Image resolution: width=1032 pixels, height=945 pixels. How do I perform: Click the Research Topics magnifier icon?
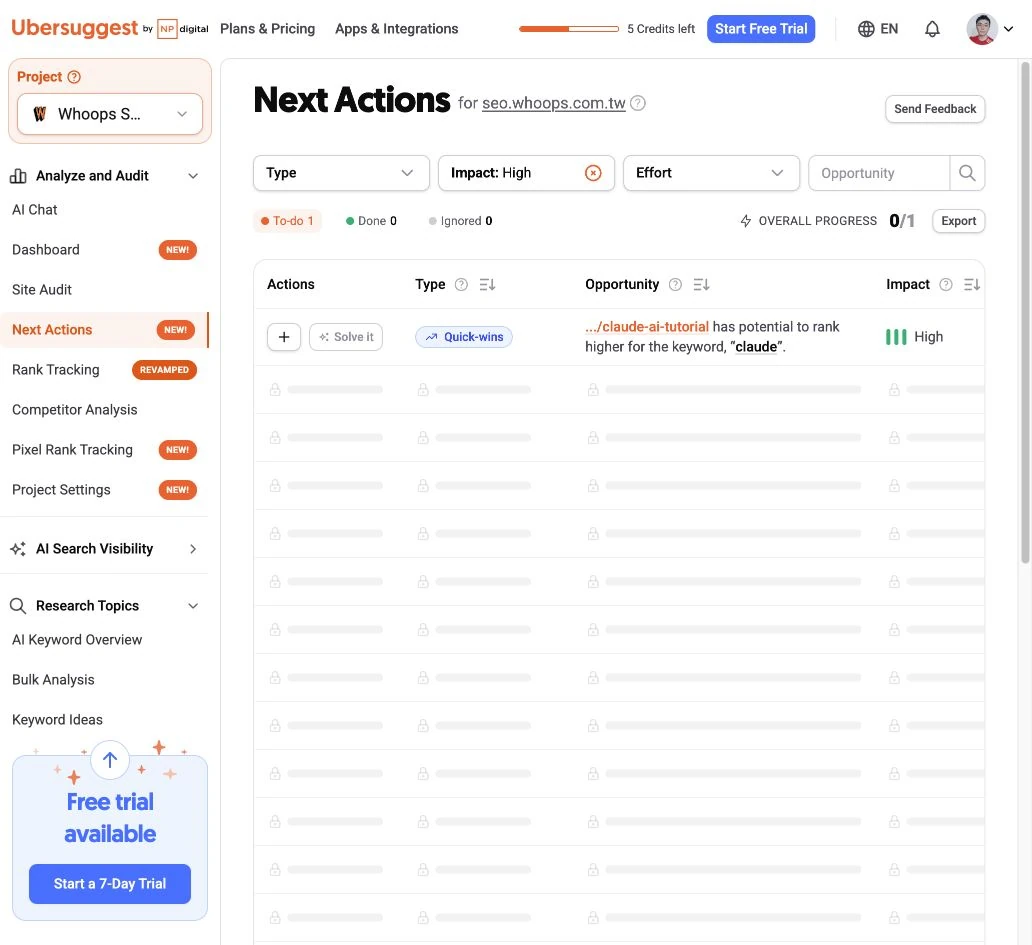pos(18,606)
